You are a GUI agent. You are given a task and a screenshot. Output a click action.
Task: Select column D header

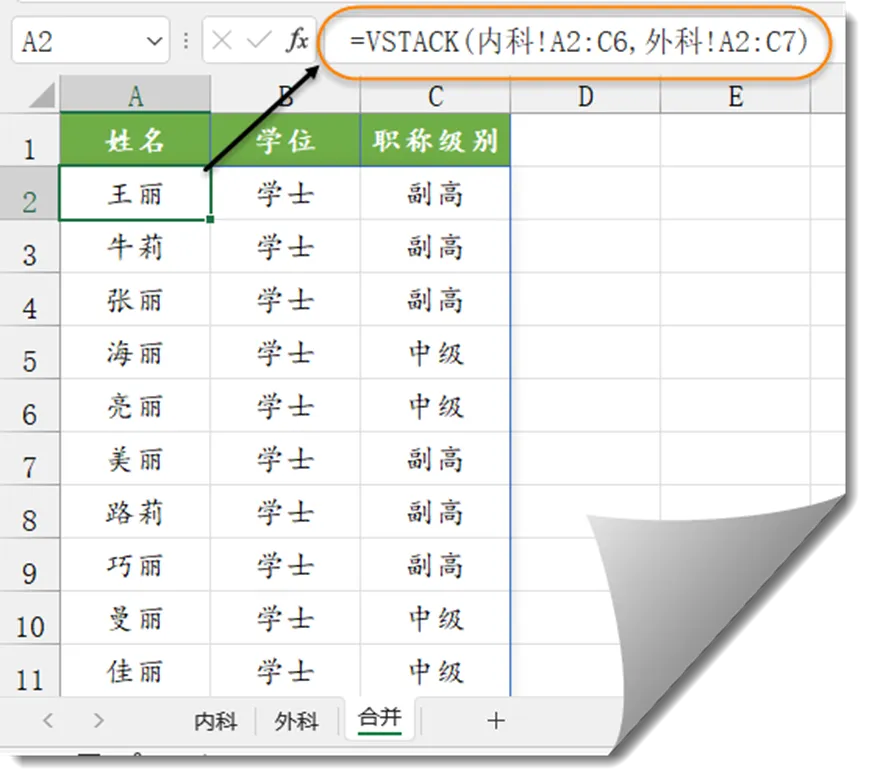coord(585,96)
